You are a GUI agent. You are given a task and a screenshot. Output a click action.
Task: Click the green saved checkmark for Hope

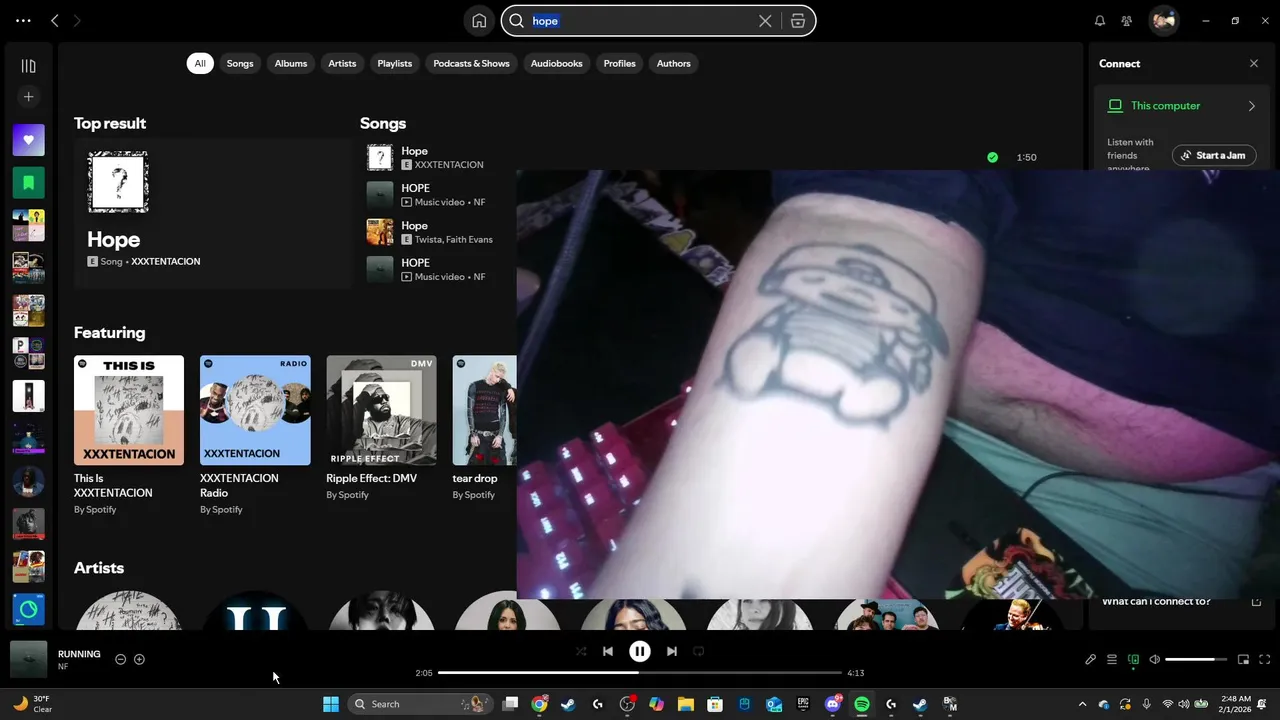992,157
